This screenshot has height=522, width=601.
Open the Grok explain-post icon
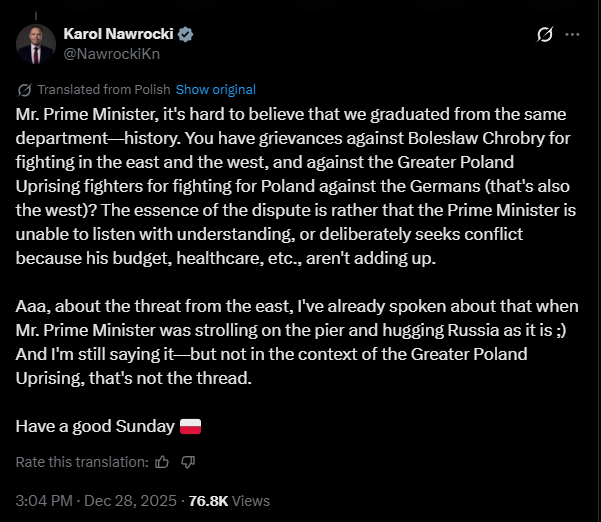545,35
